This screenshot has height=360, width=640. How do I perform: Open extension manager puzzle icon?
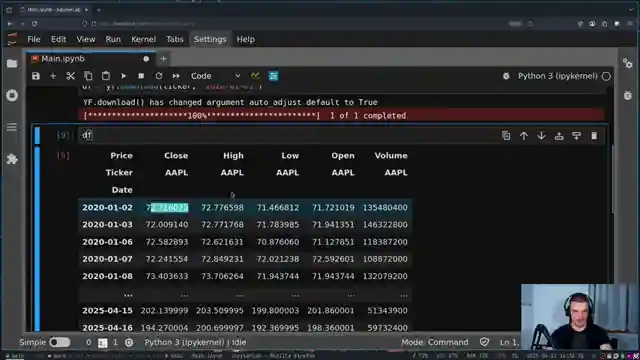pyautogui.click(x=12, y=159)
